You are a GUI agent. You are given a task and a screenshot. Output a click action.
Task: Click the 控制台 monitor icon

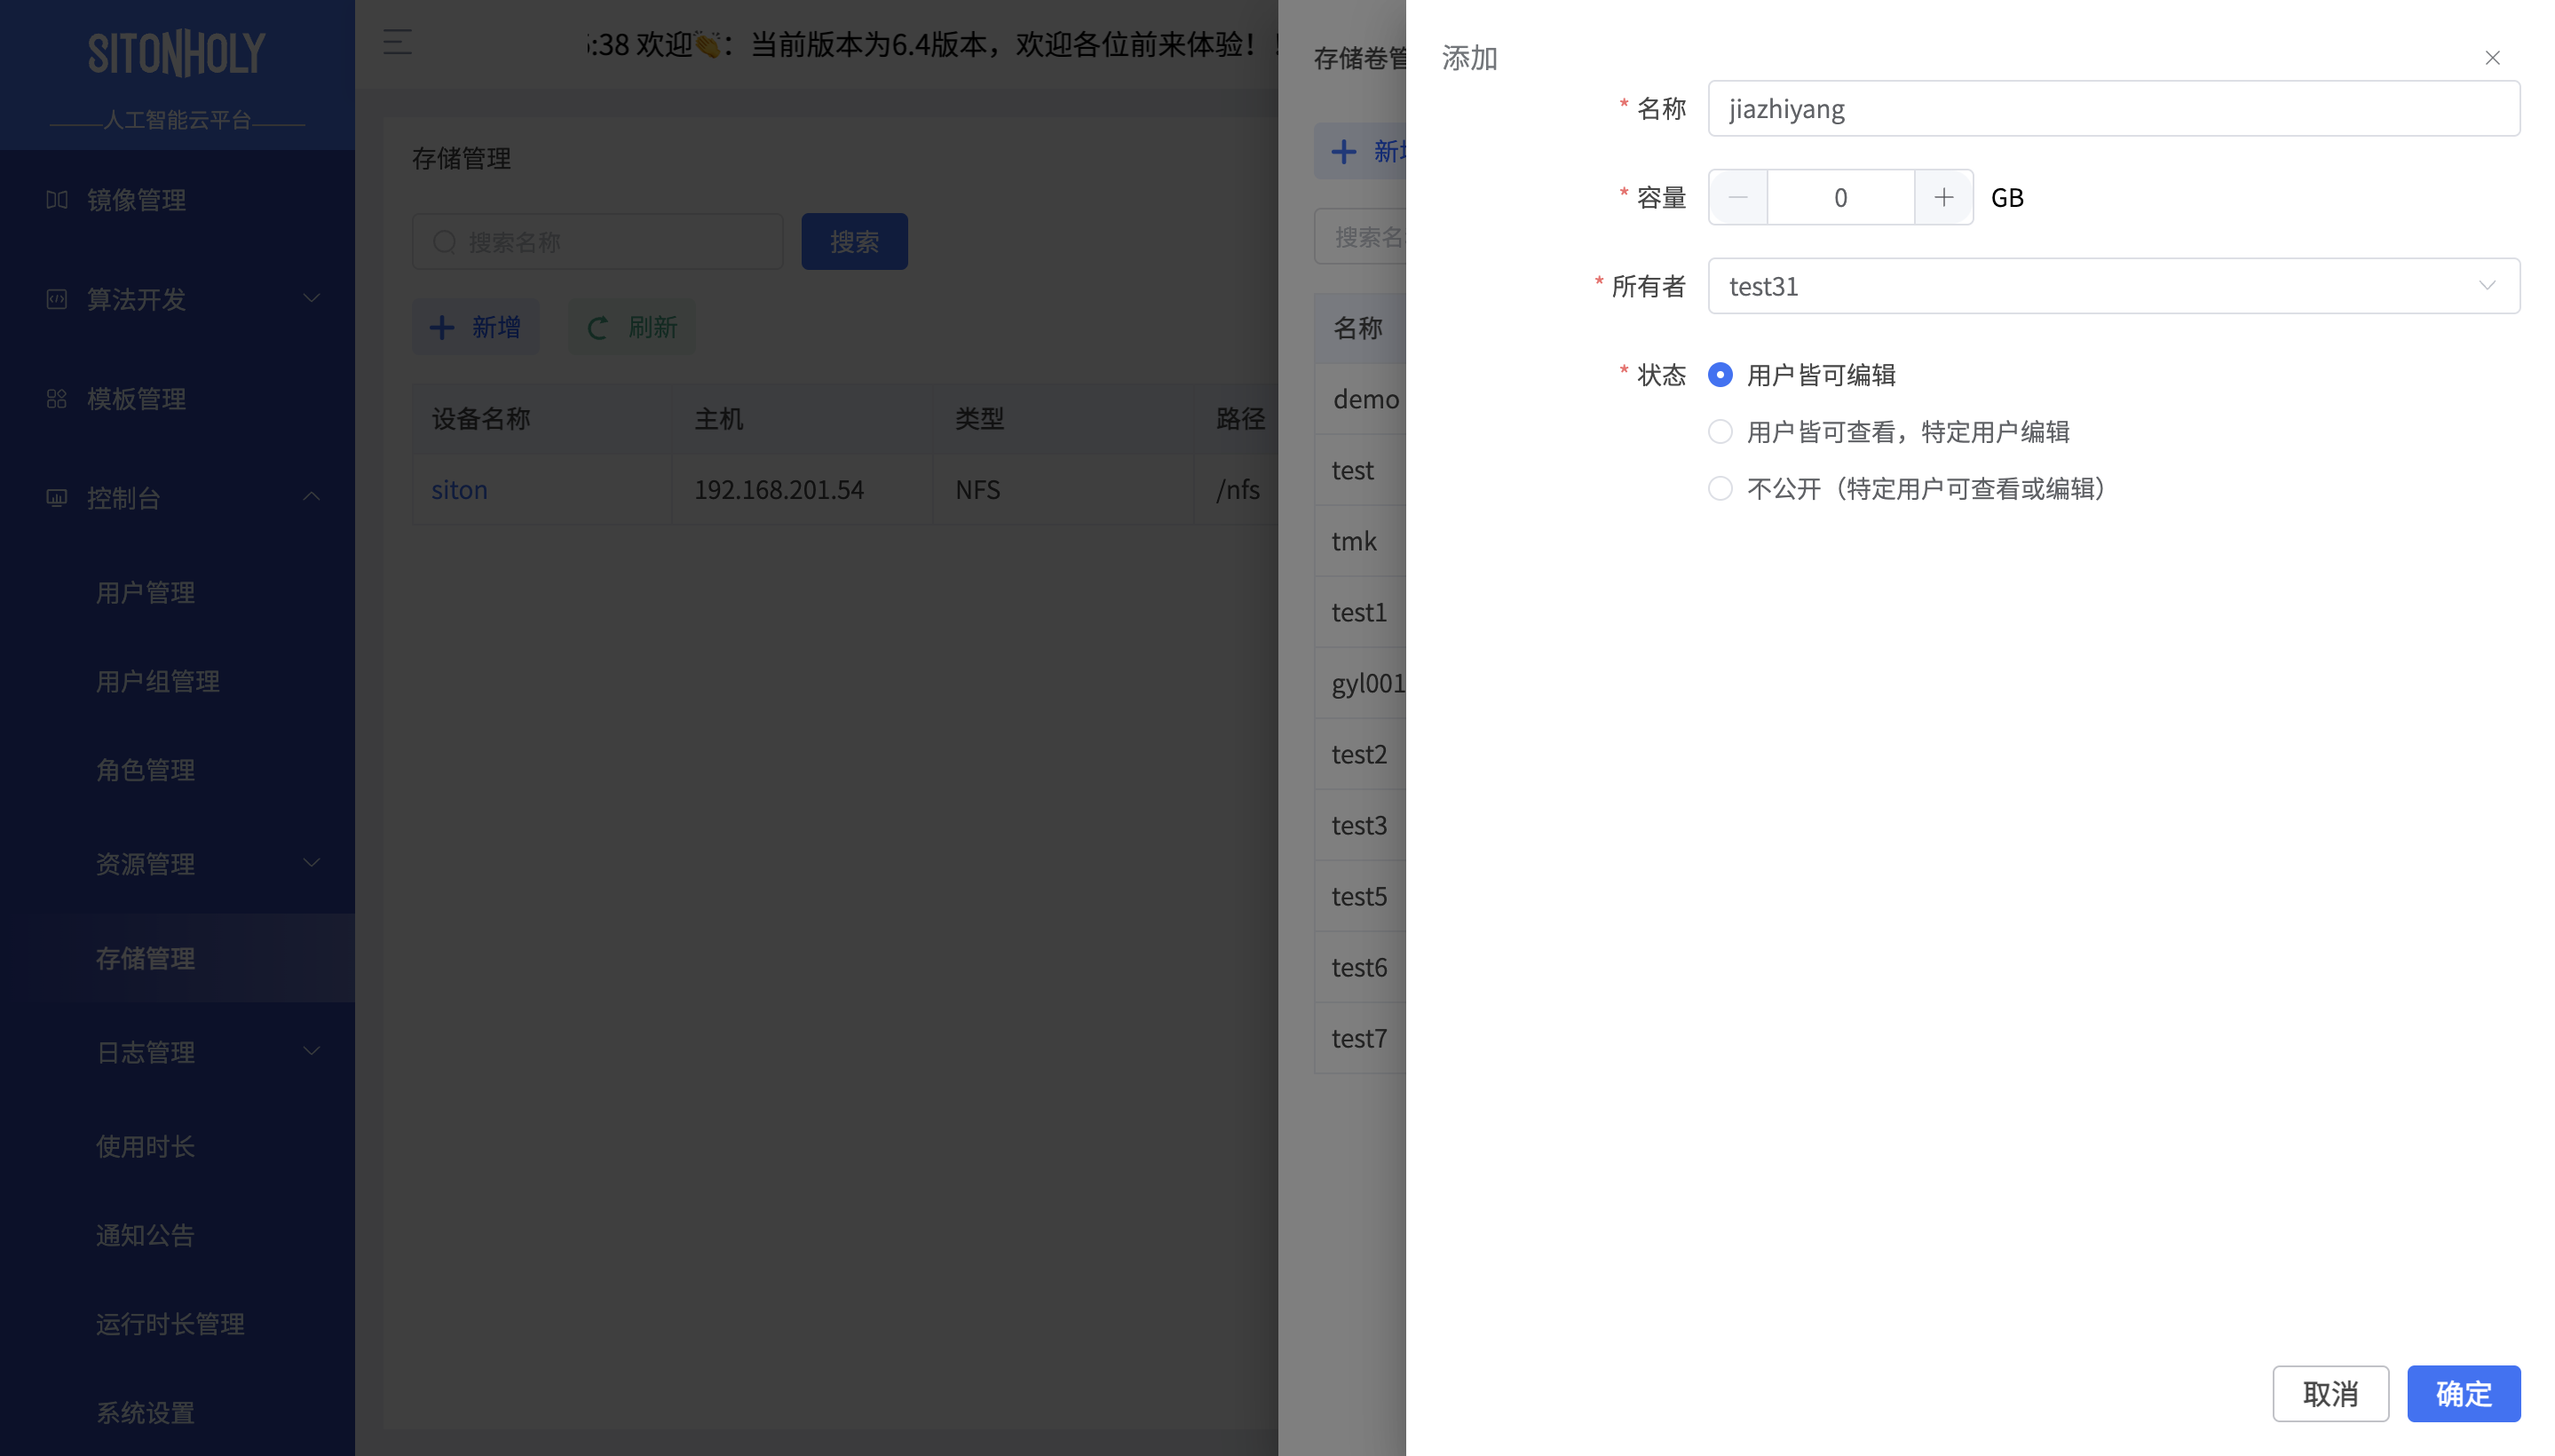pyautogui.click(x=57, y=498)
